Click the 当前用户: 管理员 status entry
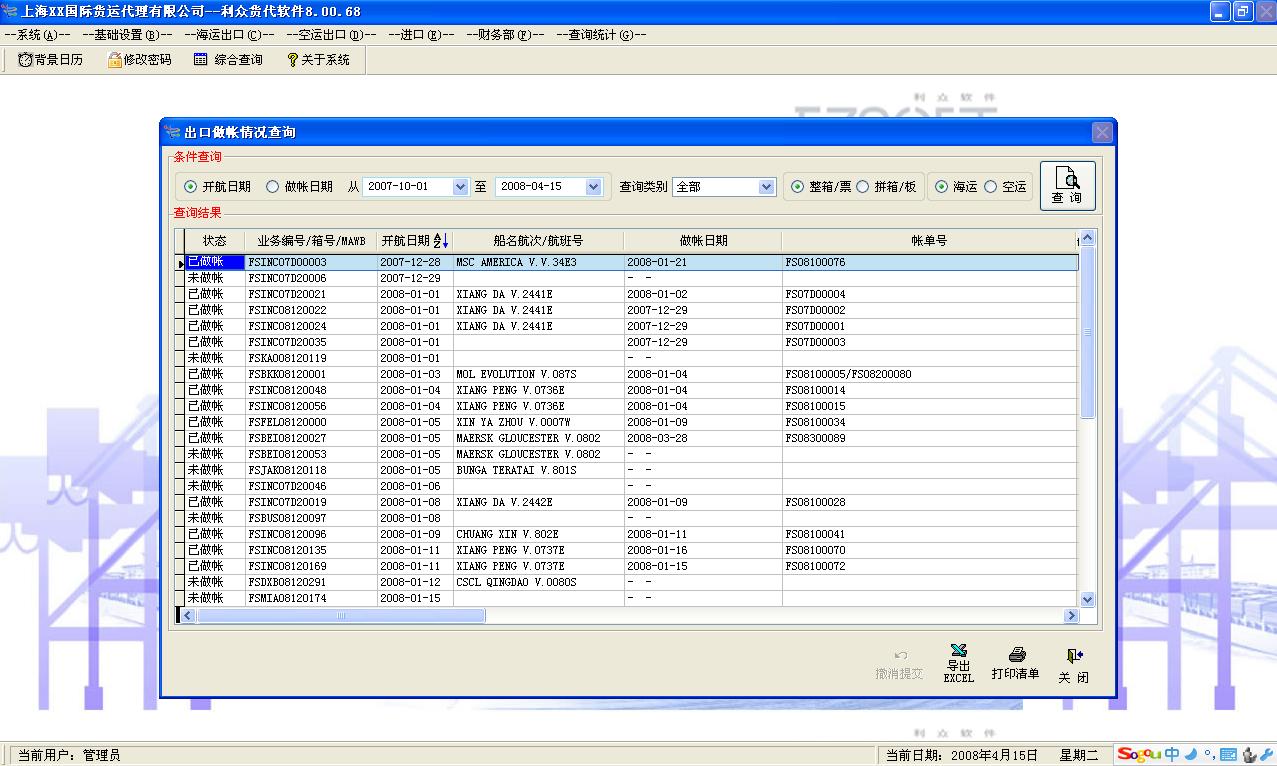This screenshot has height=766, width=1277. coord(69,755)
